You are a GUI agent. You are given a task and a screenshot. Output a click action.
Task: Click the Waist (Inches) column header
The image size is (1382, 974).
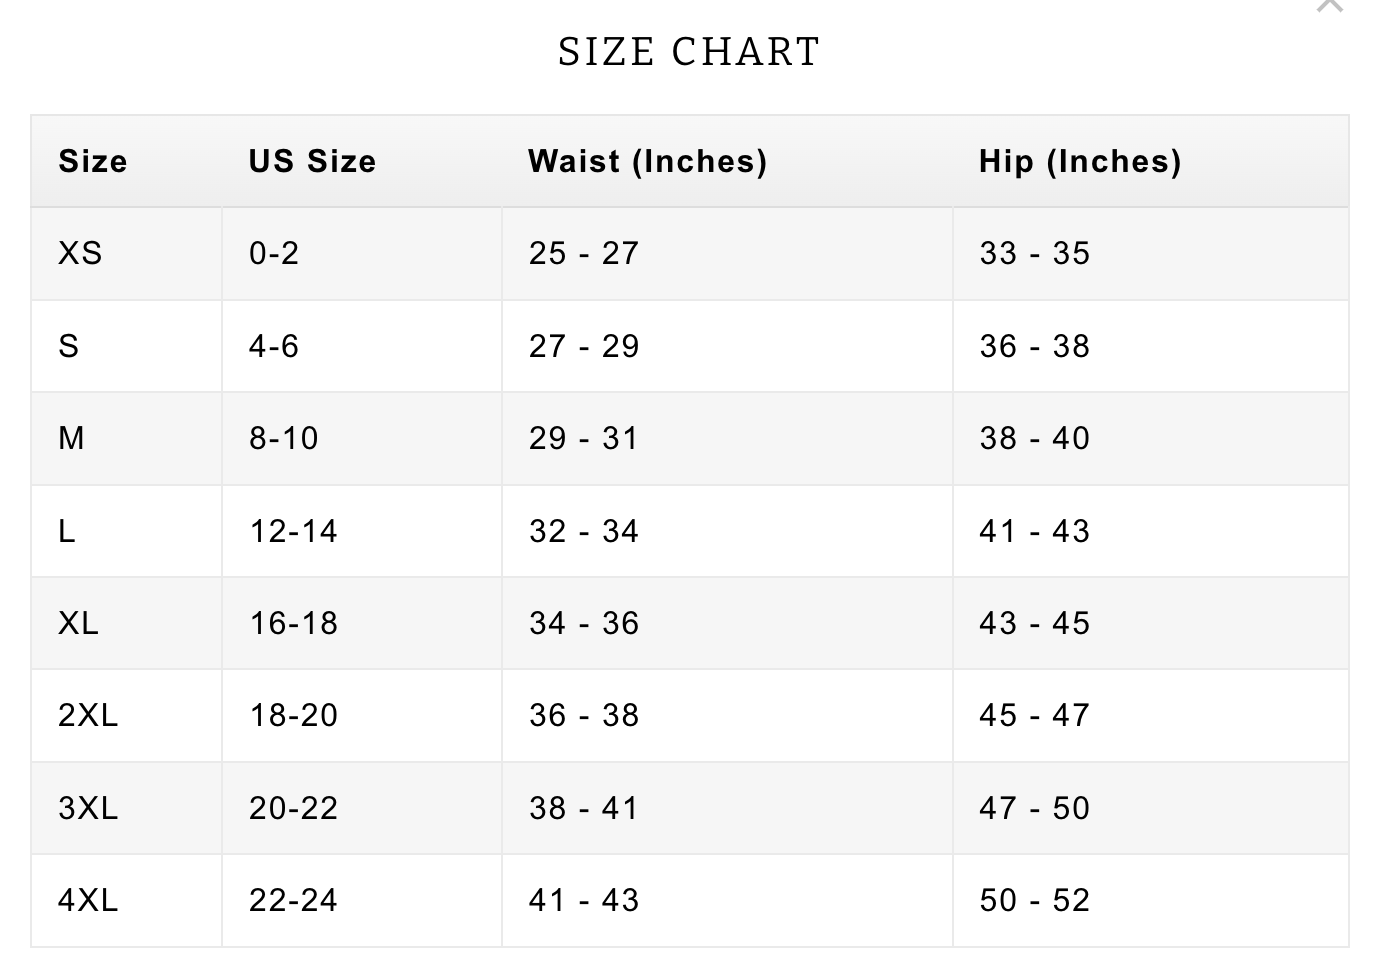pos(647,161)
